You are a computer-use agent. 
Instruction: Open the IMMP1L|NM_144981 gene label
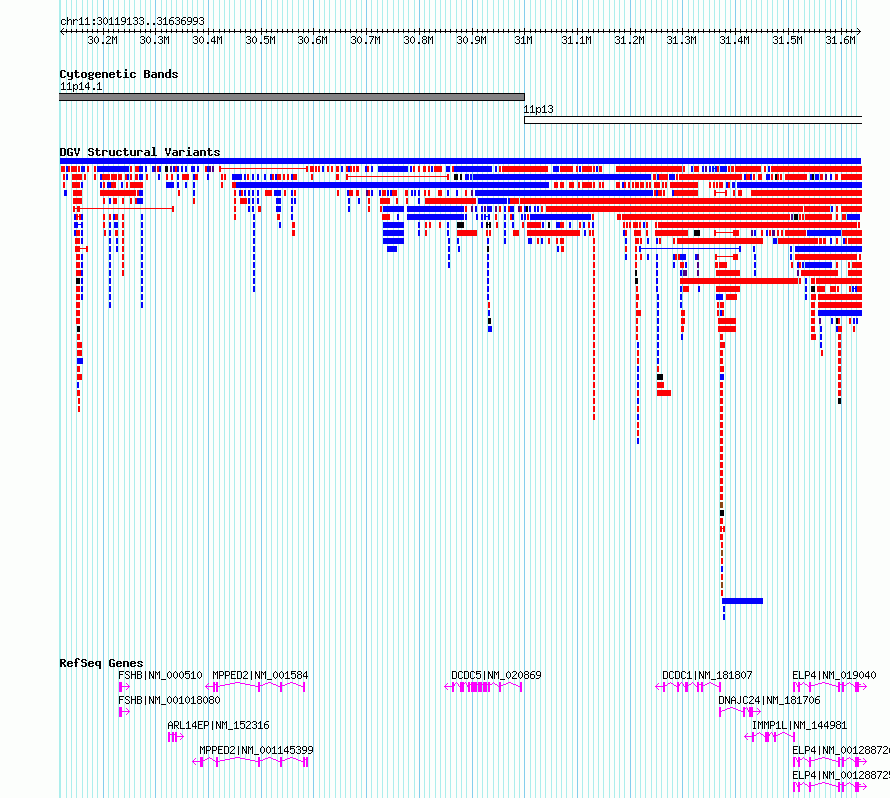coord(799,725)
